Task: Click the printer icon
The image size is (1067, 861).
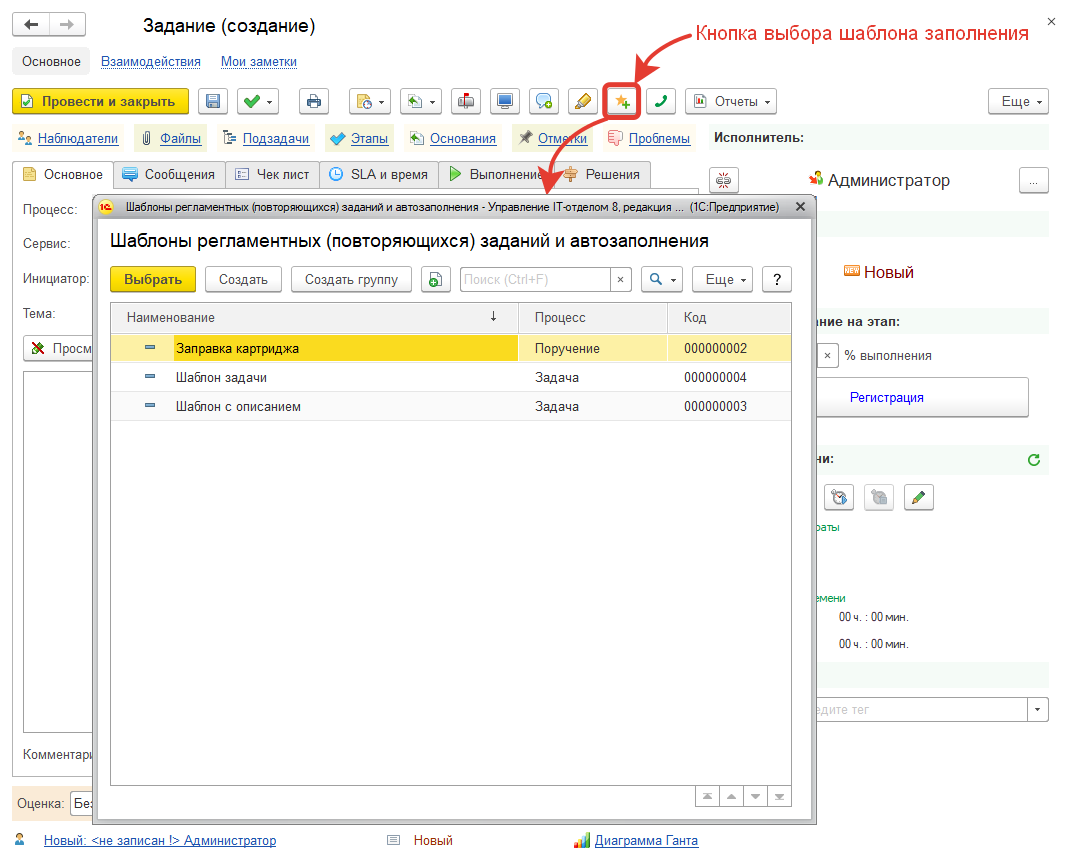Action: click(314, 101)
